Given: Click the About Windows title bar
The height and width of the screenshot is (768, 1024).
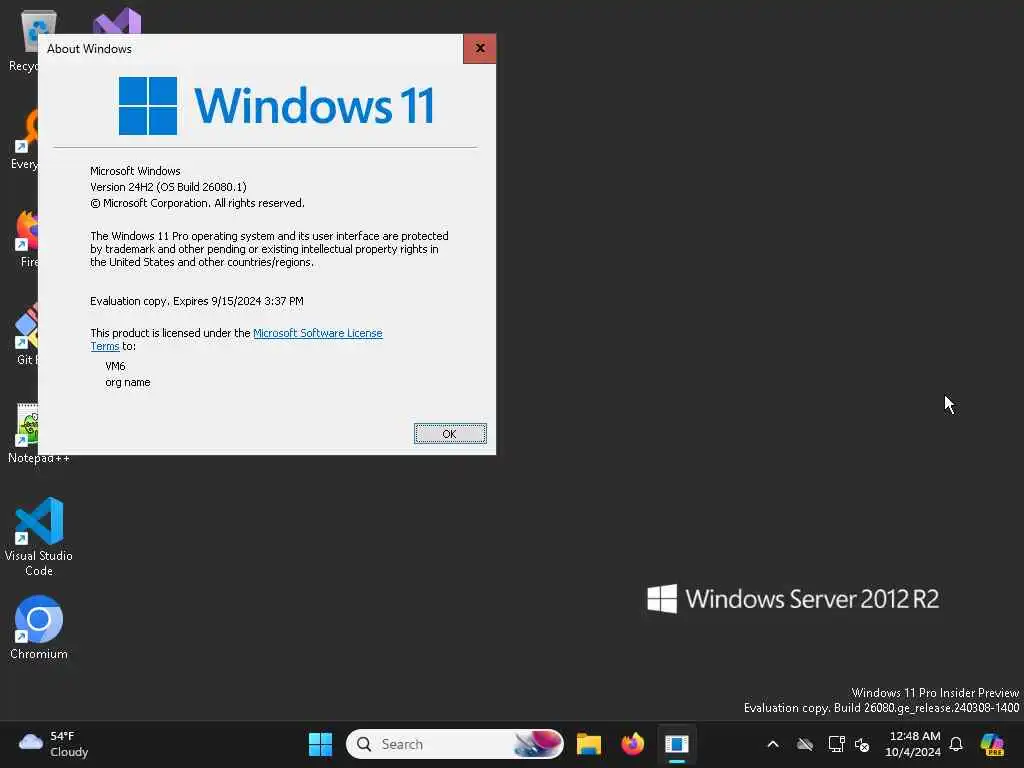Looking at the screenshot, I should pos(251,48).
